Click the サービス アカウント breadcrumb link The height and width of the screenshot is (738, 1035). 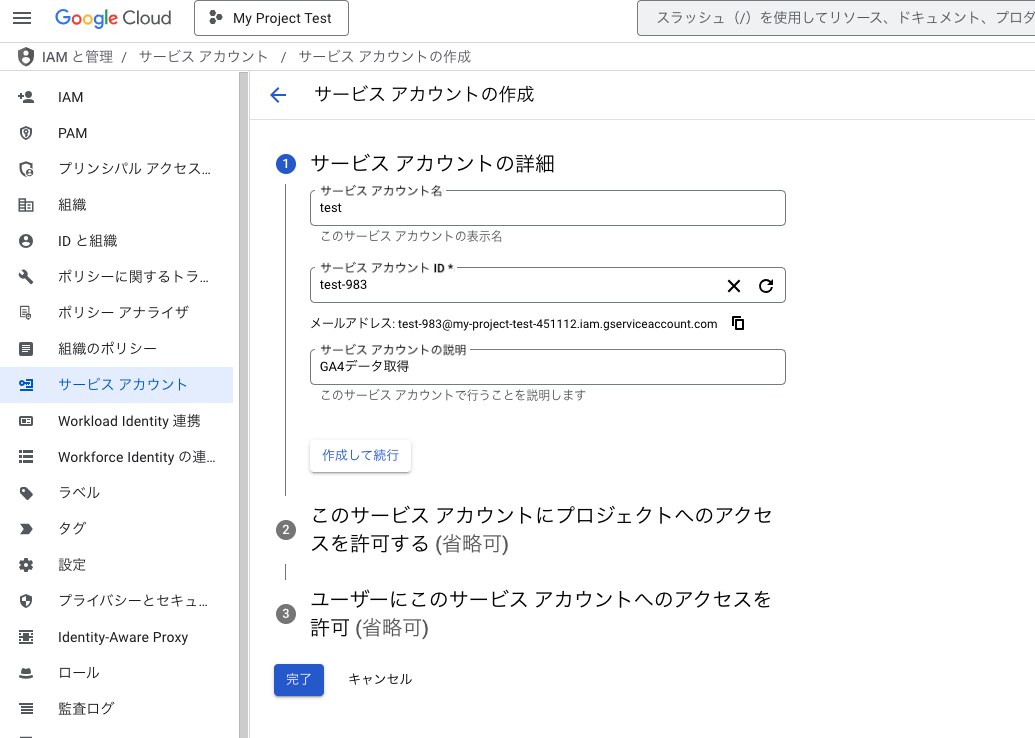pyautogui.click(x=204, y=57)
